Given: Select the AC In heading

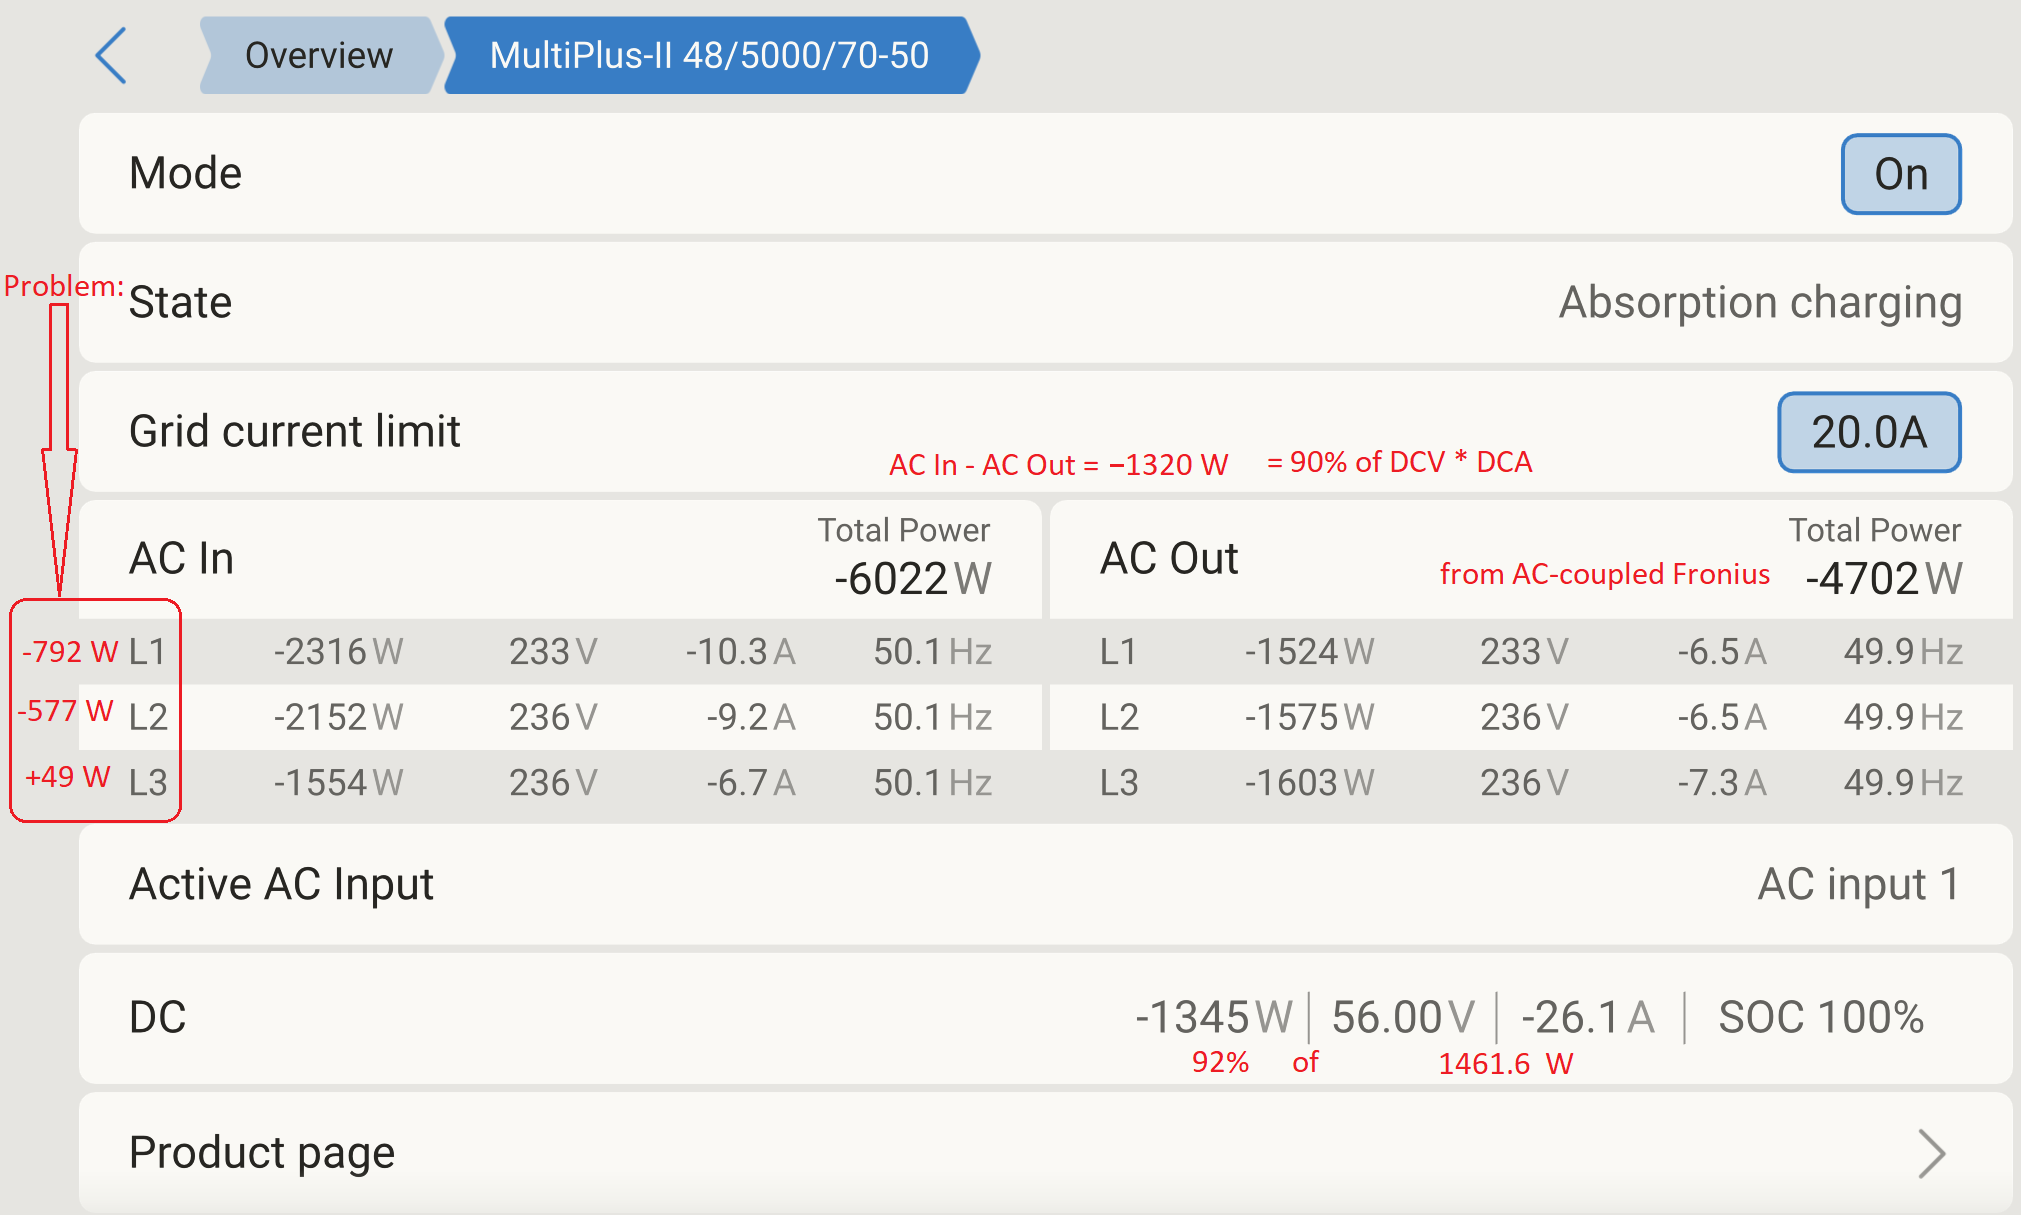Looking at the screenshot, I should point(182,558).
